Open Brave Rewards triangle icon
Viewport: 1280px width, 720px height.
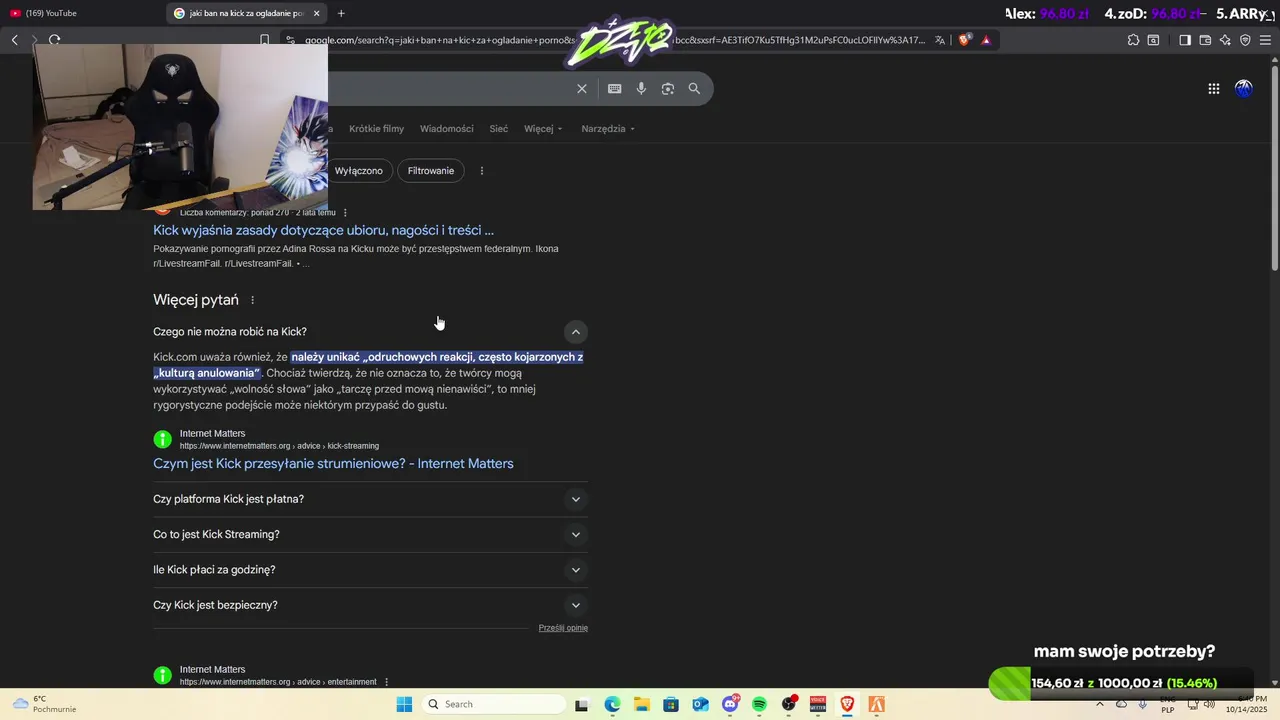(986, 40)
